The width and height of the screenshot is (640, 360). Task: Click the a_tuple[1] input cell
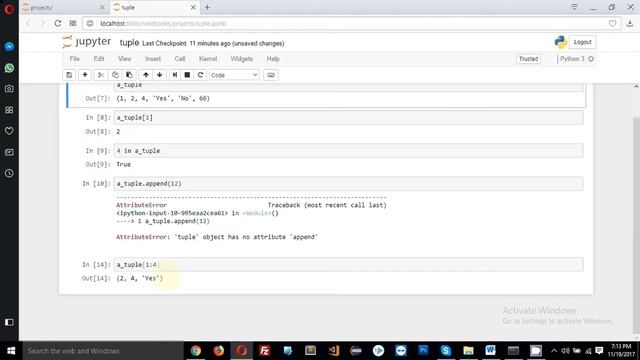(x=349, y=118)
